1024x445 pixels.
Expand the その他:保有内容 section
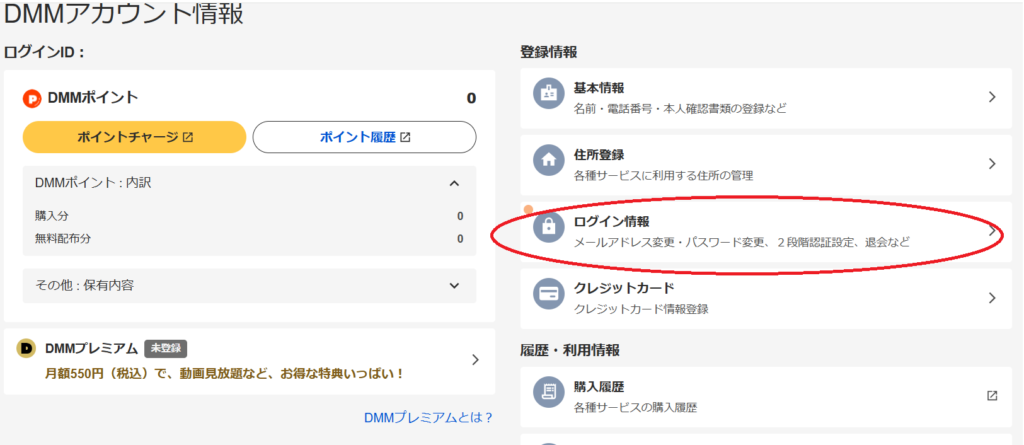(x=454, y=285)
